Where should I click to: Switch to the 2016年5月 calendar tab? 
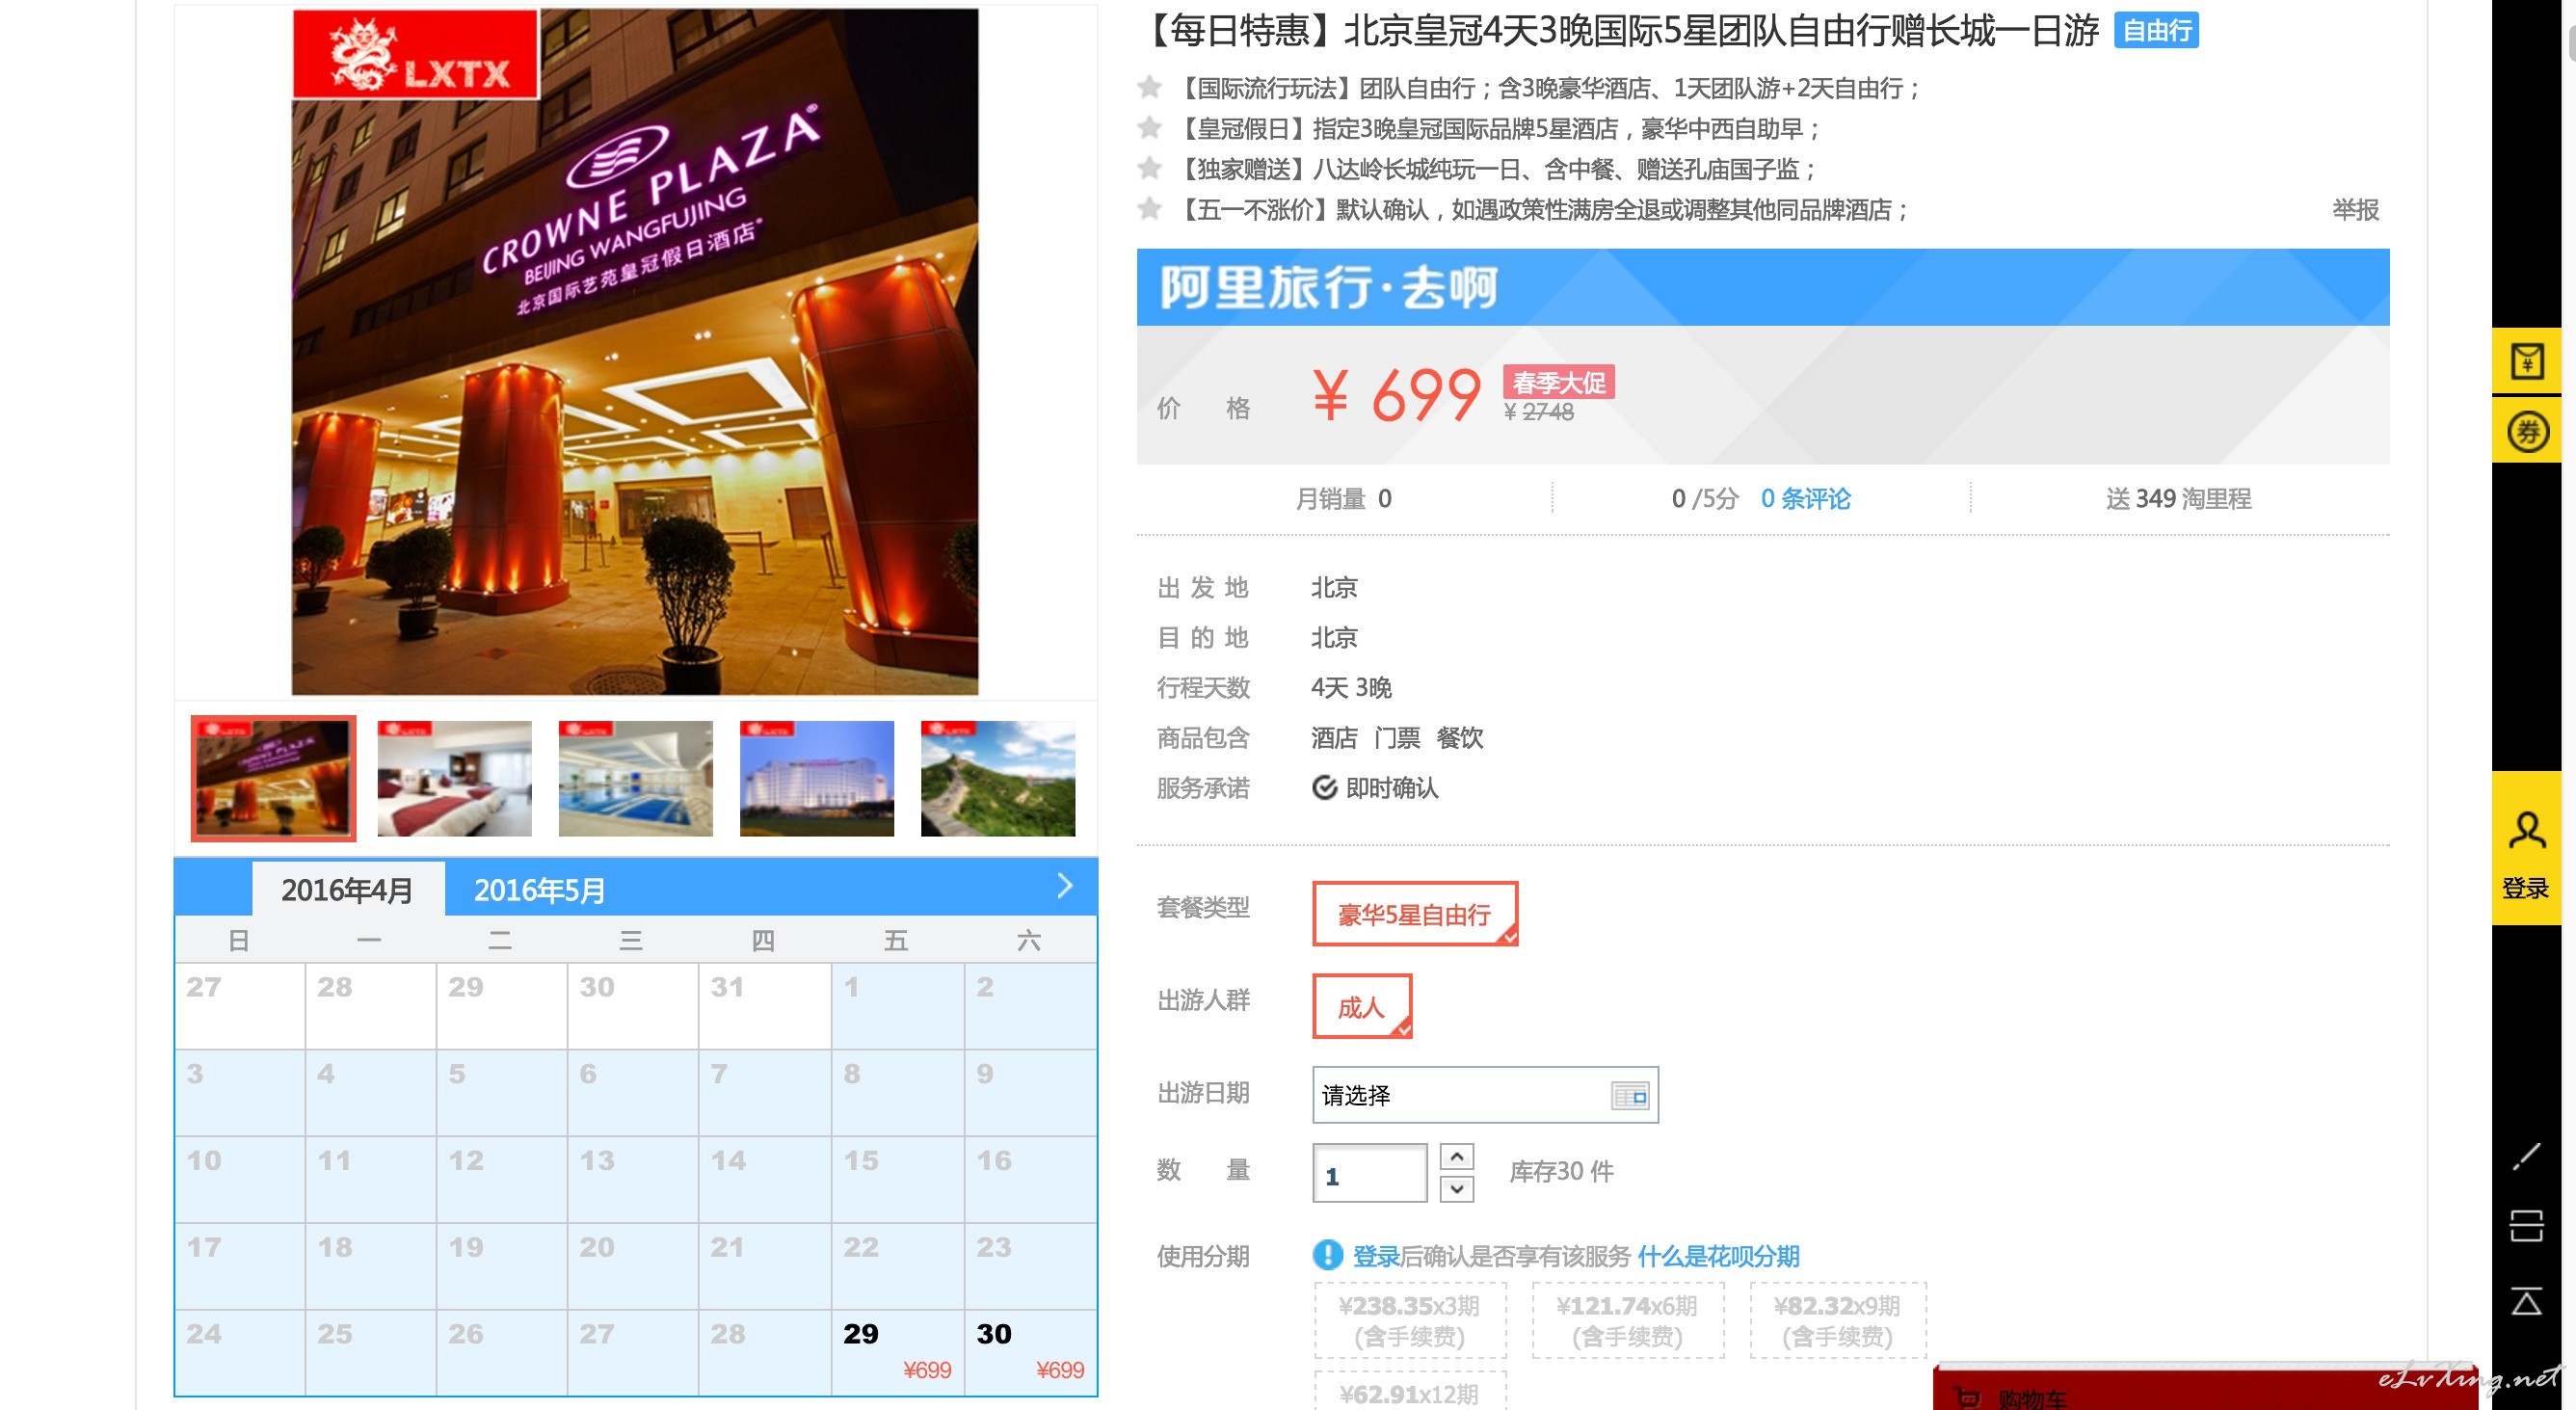[539, 890]
